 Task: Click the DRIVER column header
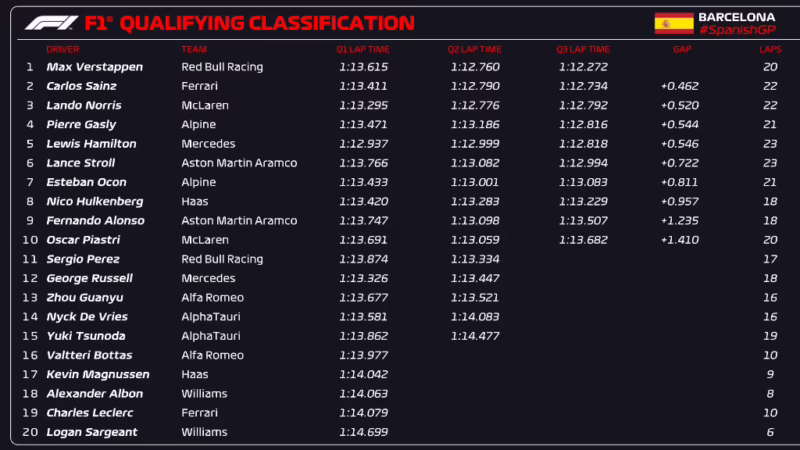[x=62, y=49]
